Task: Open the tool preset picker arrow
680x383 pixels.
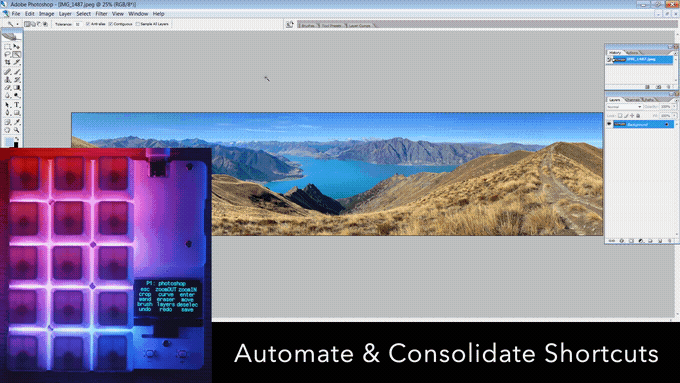Action: tap(17, 24)
